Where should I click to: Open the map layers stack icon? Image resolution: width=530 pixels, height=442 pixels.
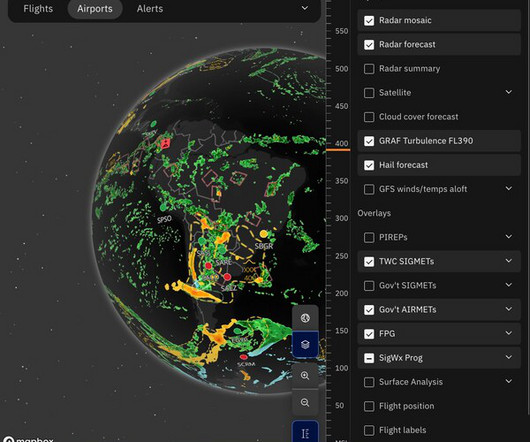pos(305,344)
